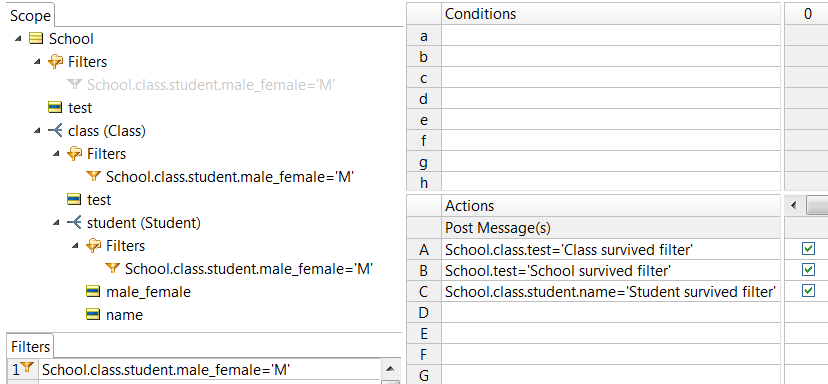Select the male_female attribute label
828x384 pixels.
point(148,292)
